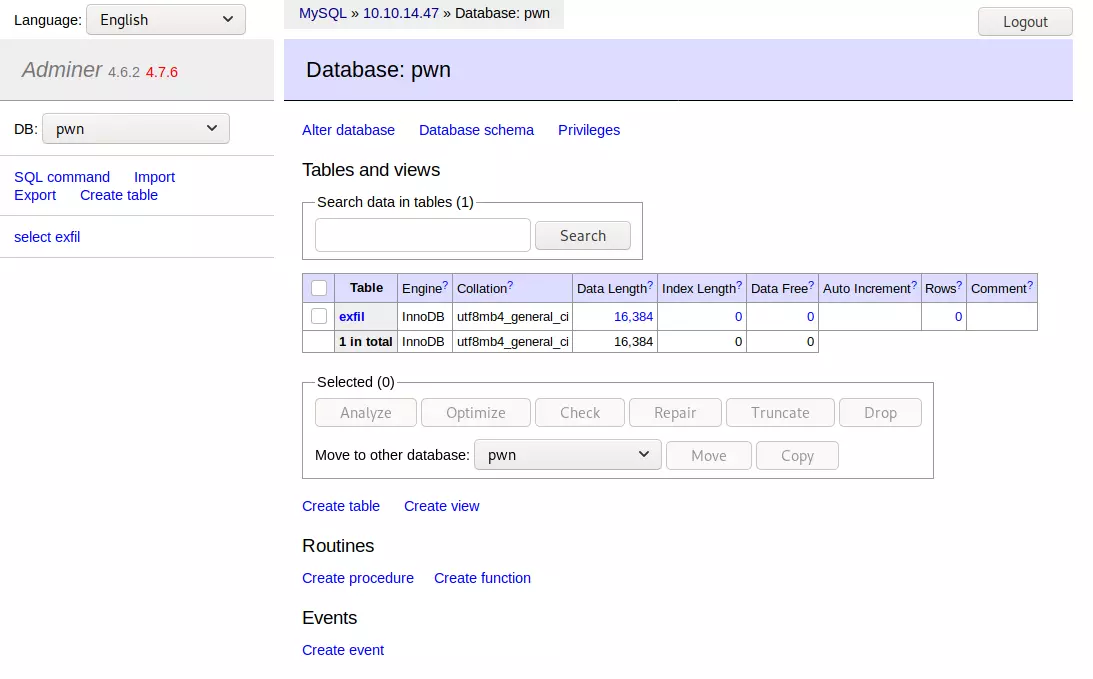Go to Import in sidebar

(154, 177)
